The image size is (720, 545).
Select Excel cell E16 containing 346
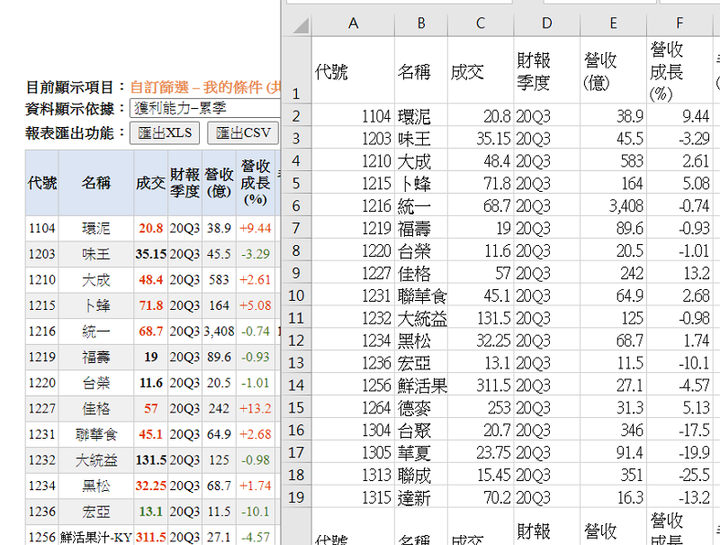[613, 430]
